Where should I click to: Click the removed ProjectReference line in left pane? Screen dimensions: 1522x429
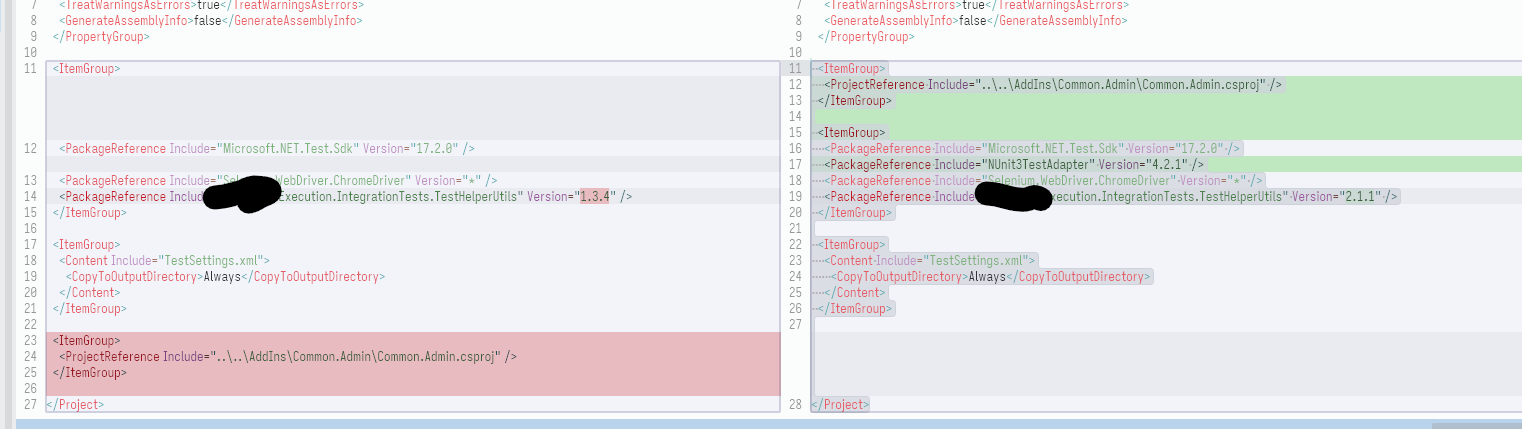(x=288, y=357)
